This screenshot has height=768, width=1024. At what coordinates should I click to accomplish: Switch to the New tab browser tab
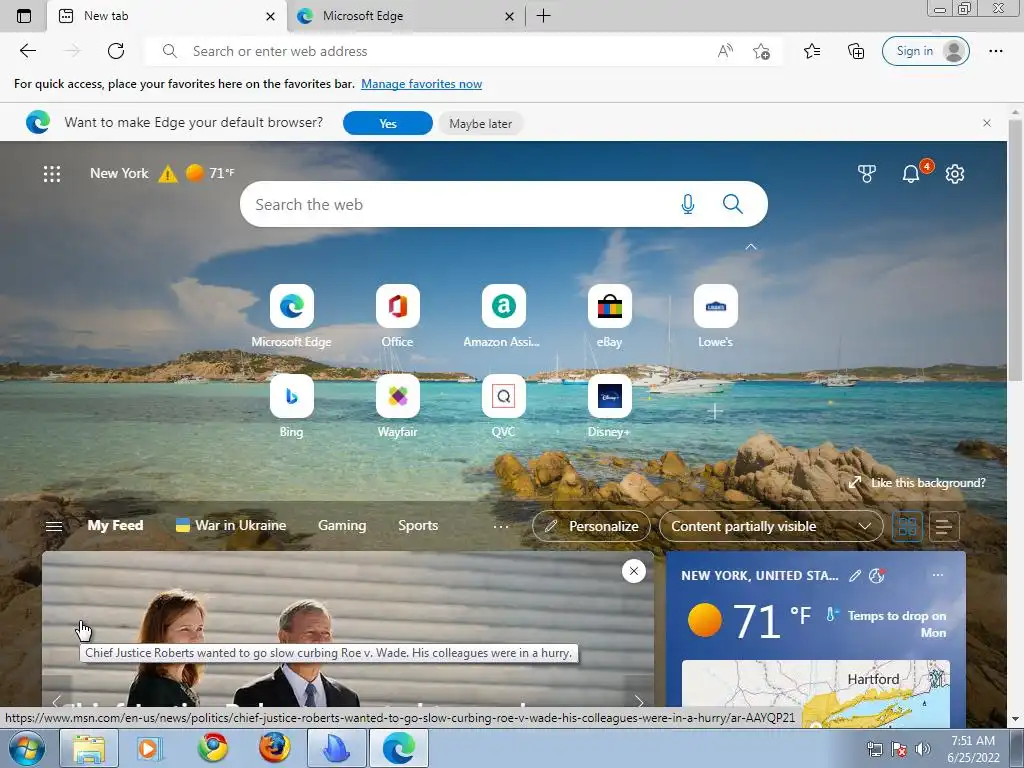[167, 16]
